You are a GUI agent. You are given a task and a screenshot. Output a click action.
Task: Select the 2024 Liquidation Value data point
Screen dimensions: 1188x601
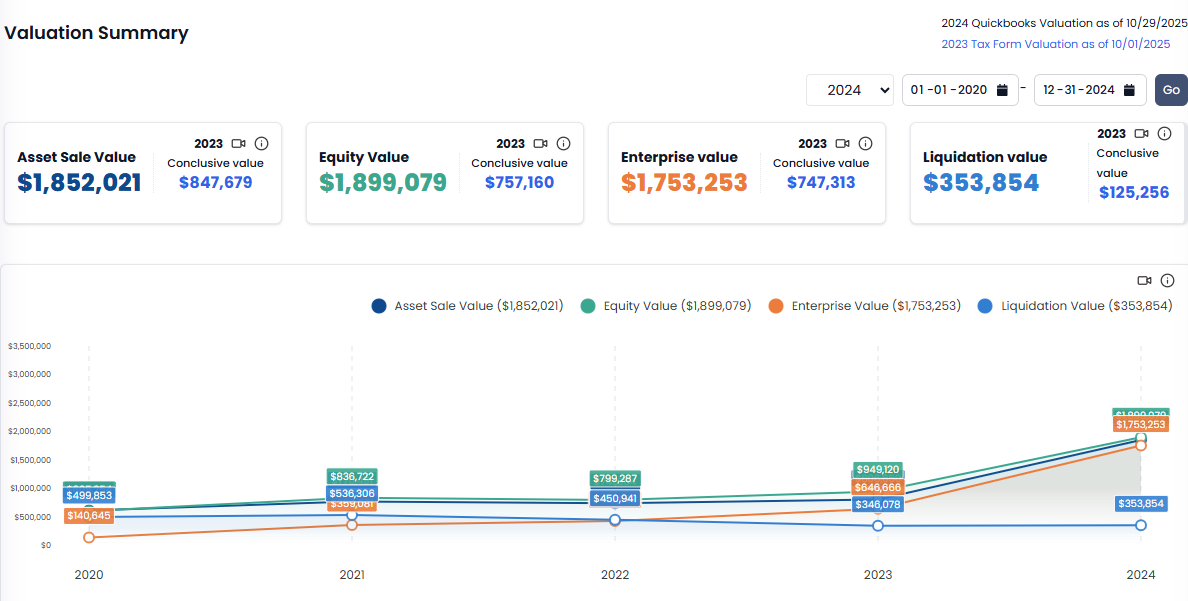[1140, 525]
